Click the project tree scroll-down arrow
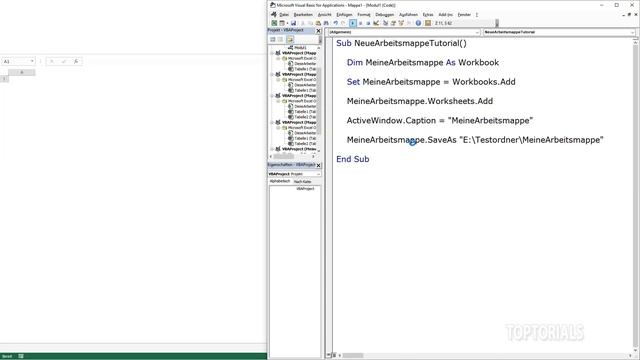 coord(319,151)
